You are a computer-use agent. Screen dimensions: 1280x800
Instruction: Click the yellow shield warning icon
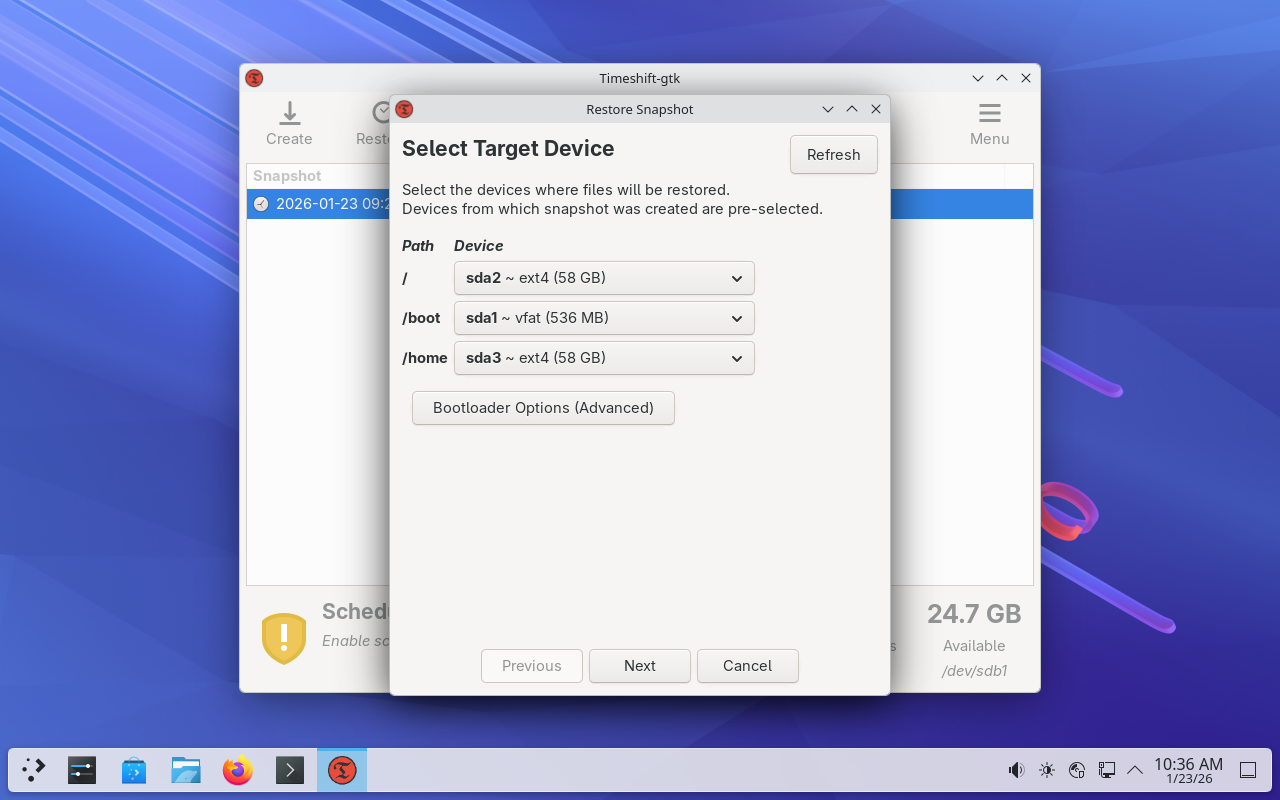tap(284, 638)
